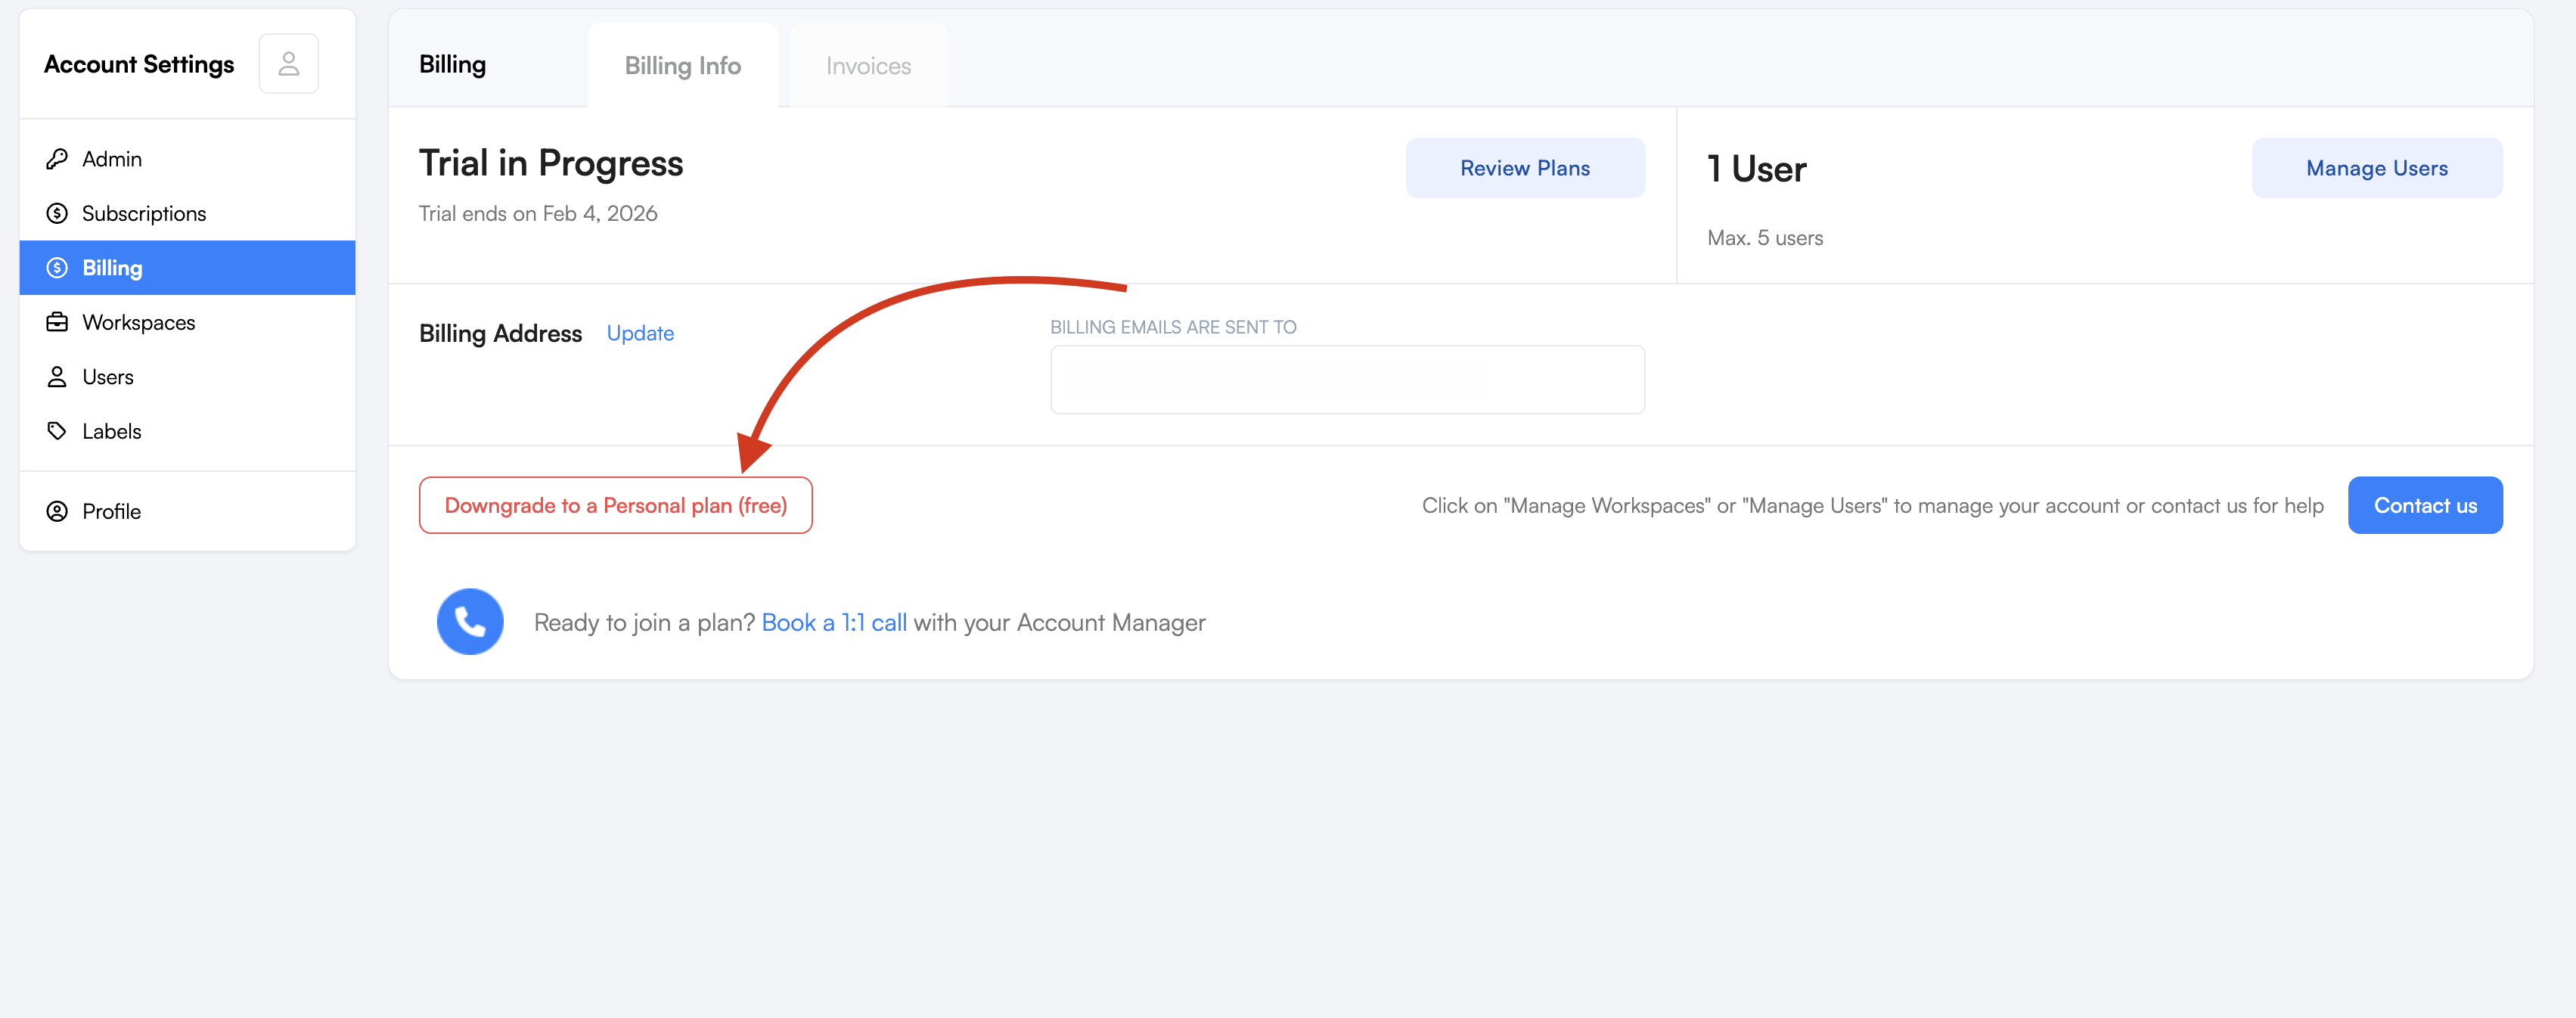Focus the billing emails input field
The image size is (2576, 1018).
[1346, 380]
